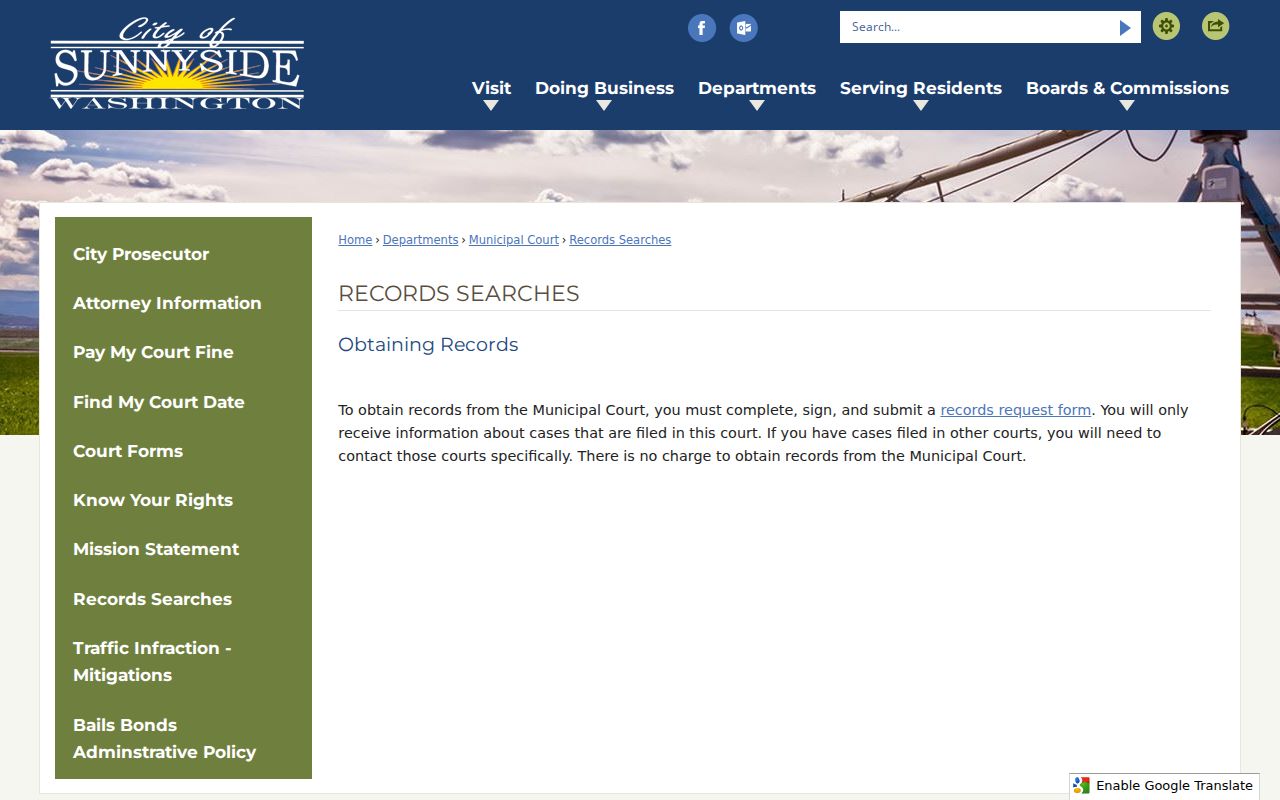
Task: Focus the site search field
Action: (976, 27)
